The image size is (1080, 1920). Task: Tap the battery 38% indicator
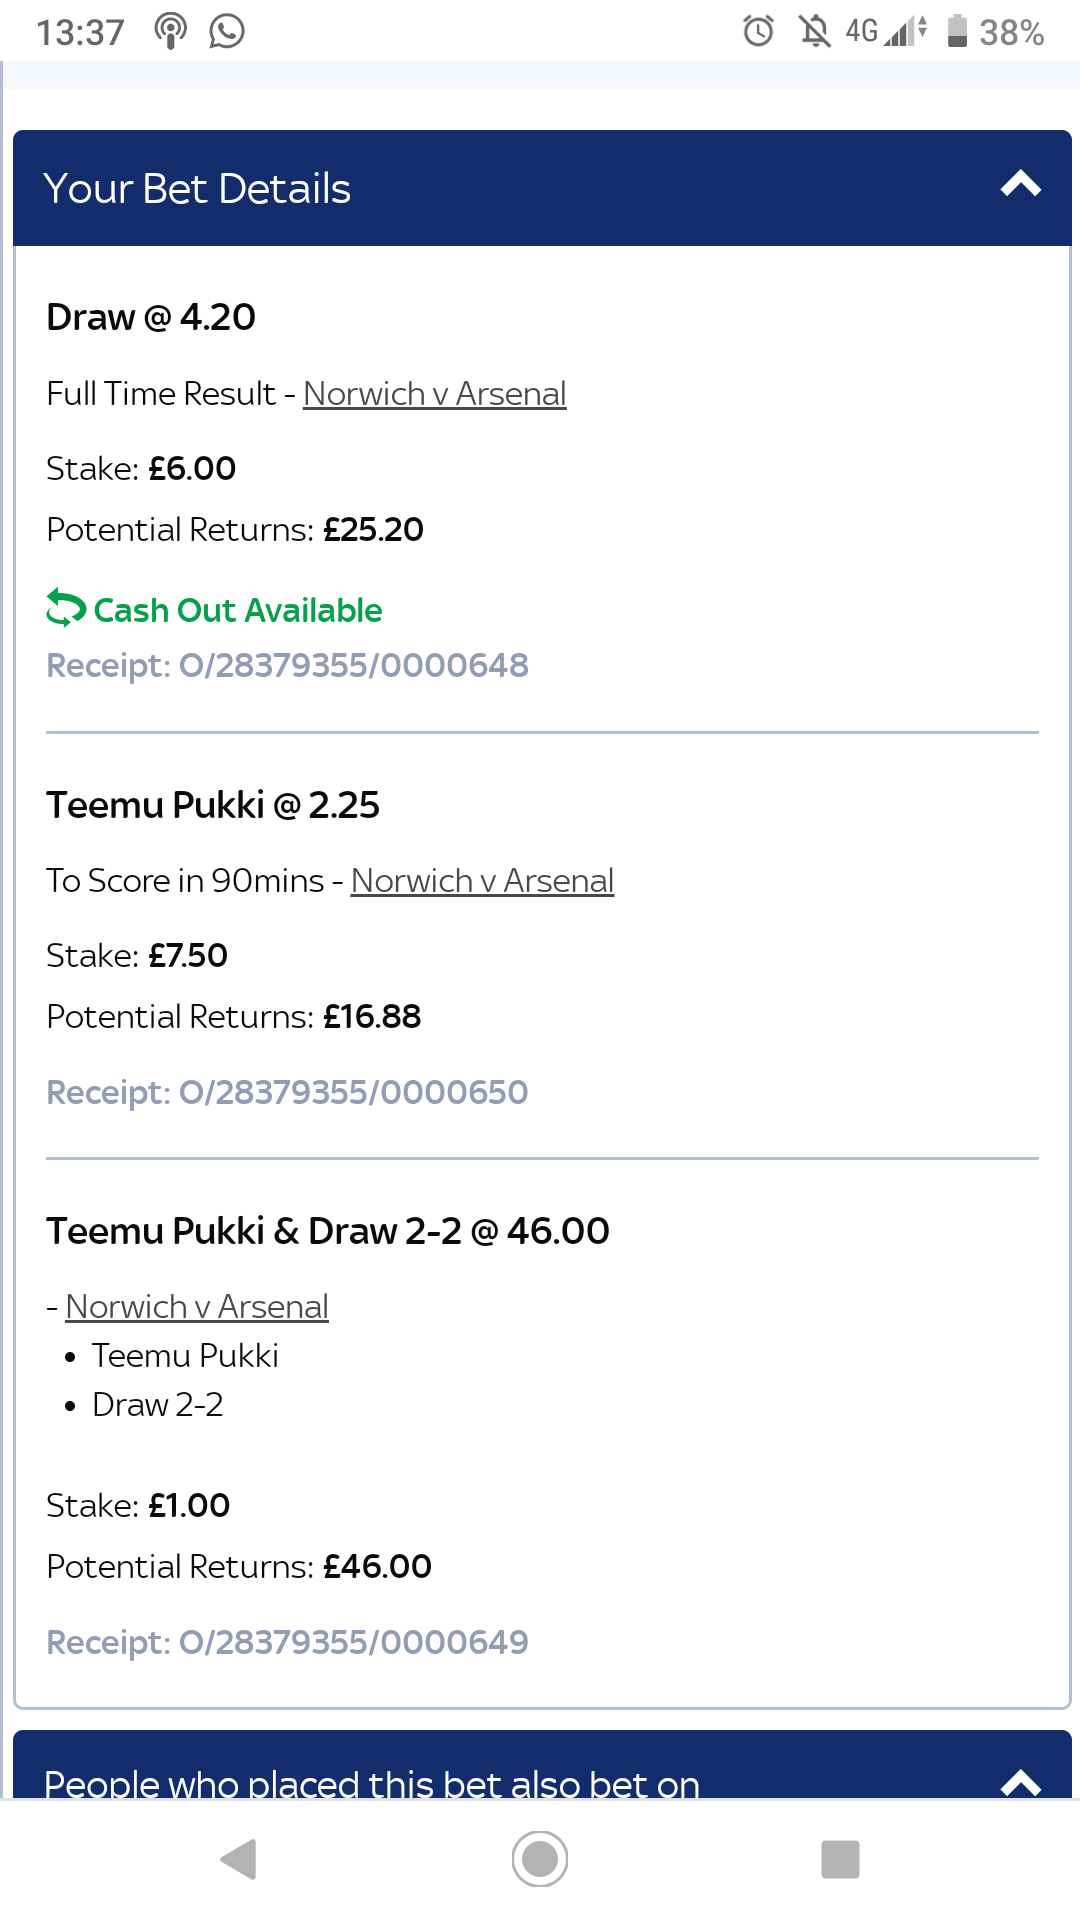tap(995, 32)
